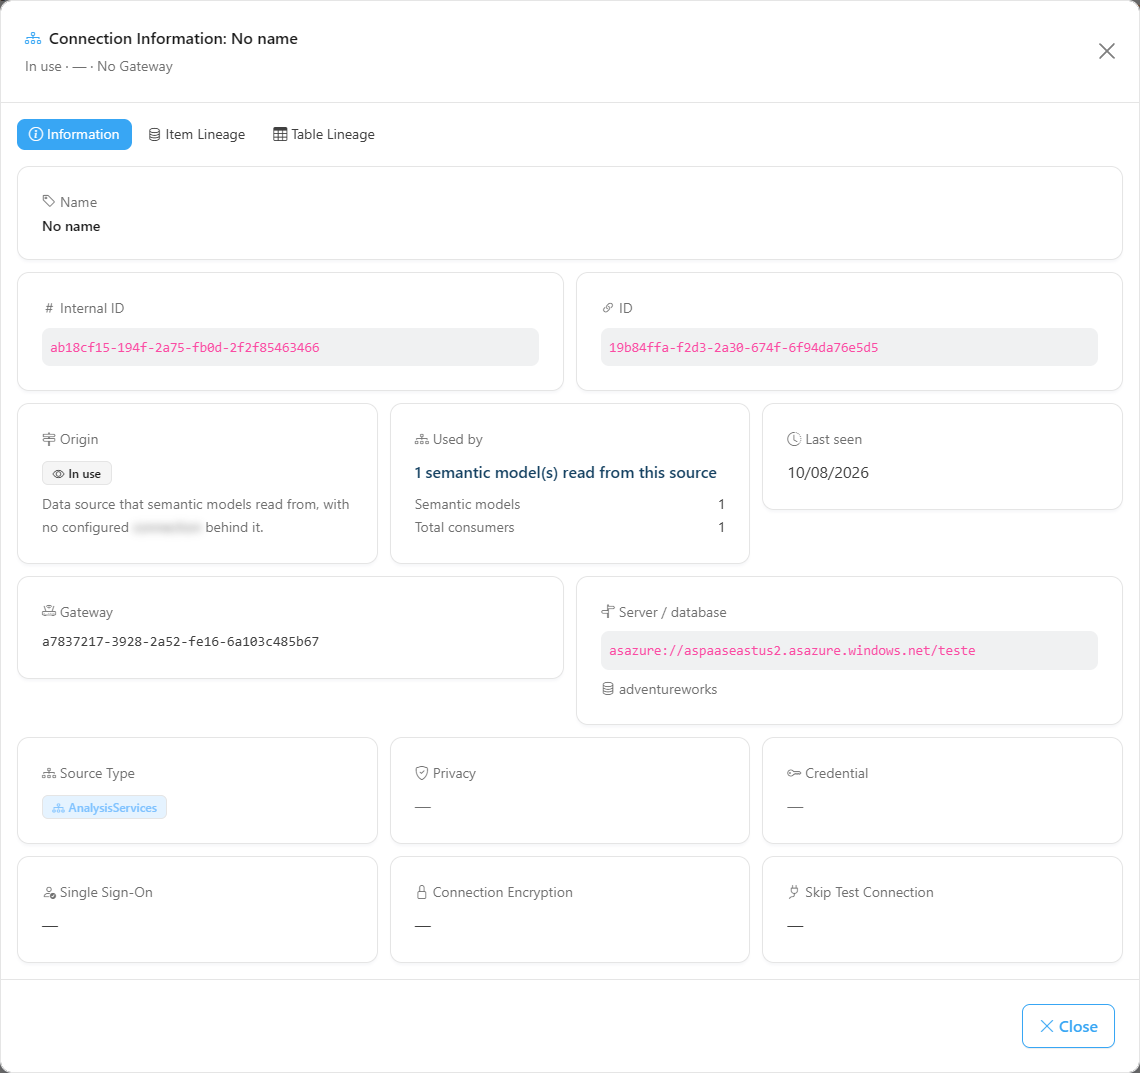Click the database icon next to adventureworks
This screenshot has height=1073, width=1140.
click(608, 688)
